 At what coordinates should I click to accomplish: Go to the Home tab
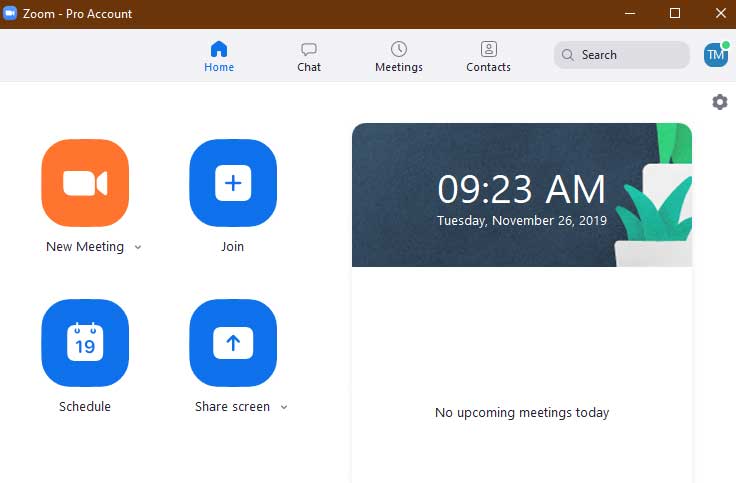tap(219, 56)
